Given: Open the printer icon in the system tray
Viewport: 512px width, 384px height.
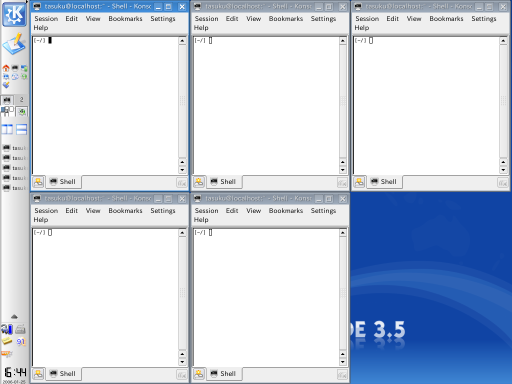Looking at the screenshot, I should tap(21, 329).
